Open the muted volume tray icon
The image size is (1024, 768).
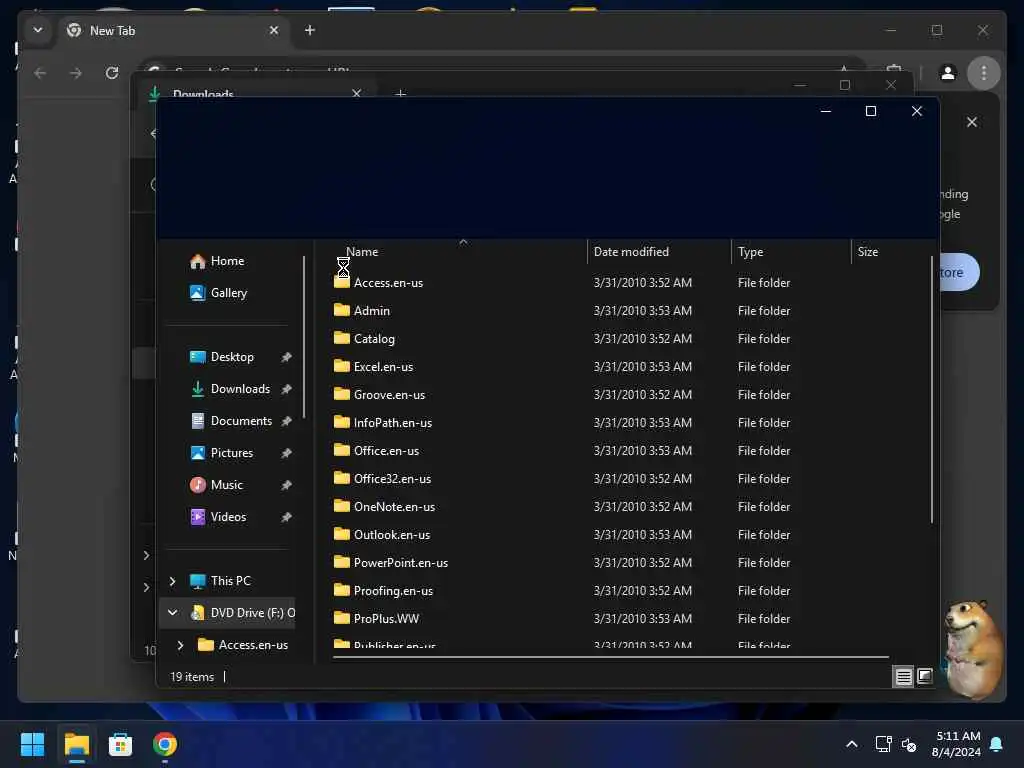tap(908, 744)
